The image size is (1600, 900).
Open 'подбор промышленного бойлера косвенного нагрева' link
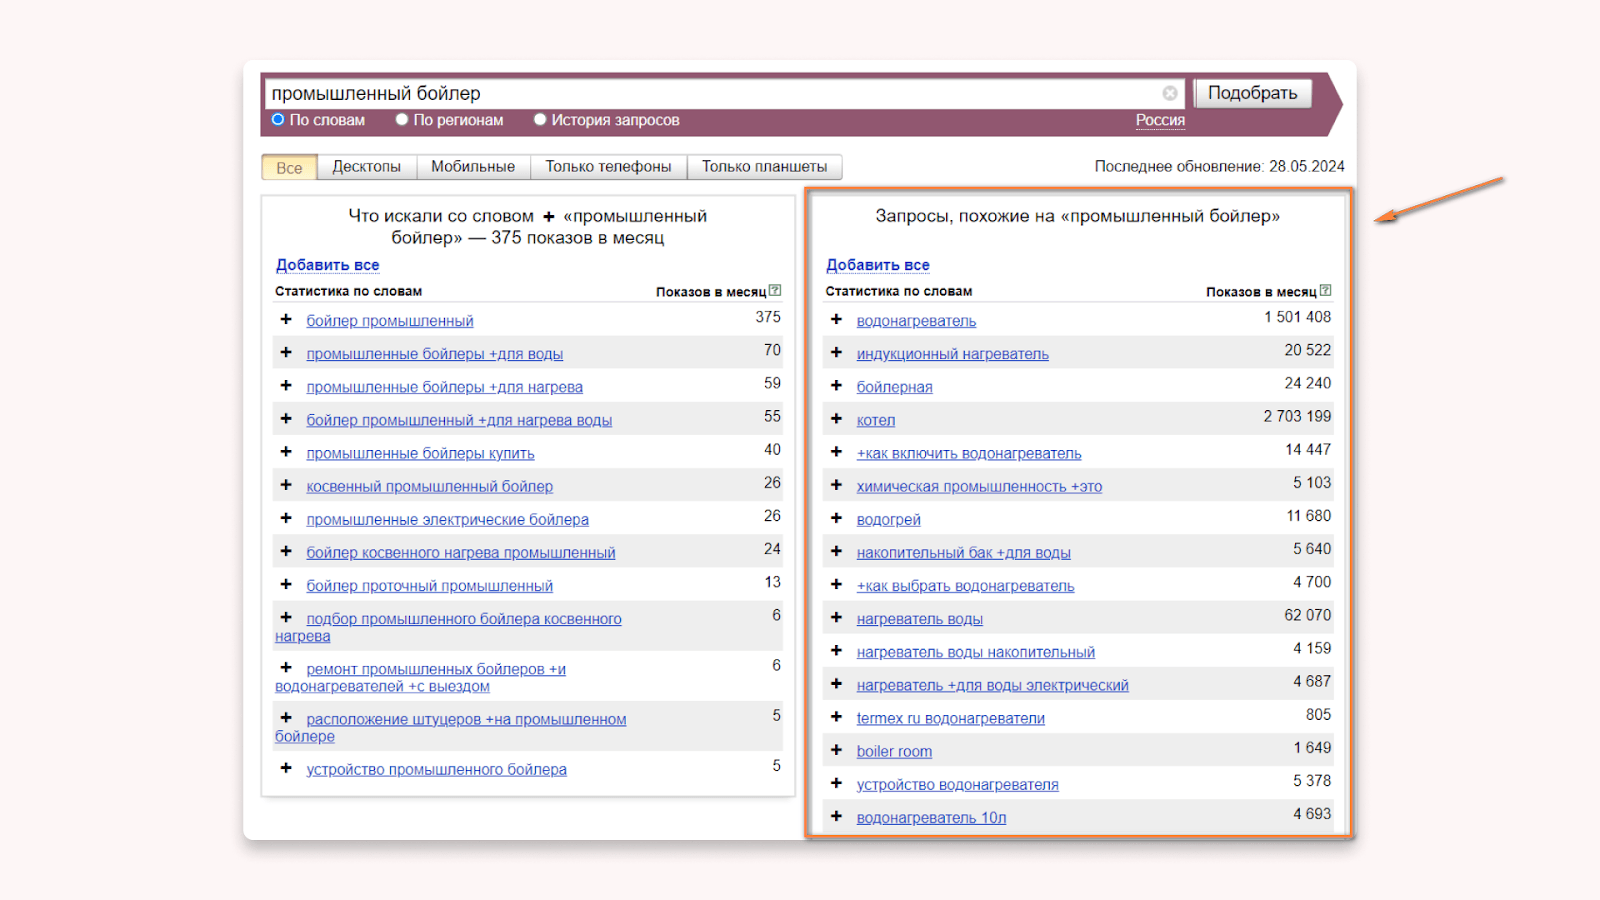point(448,628)
